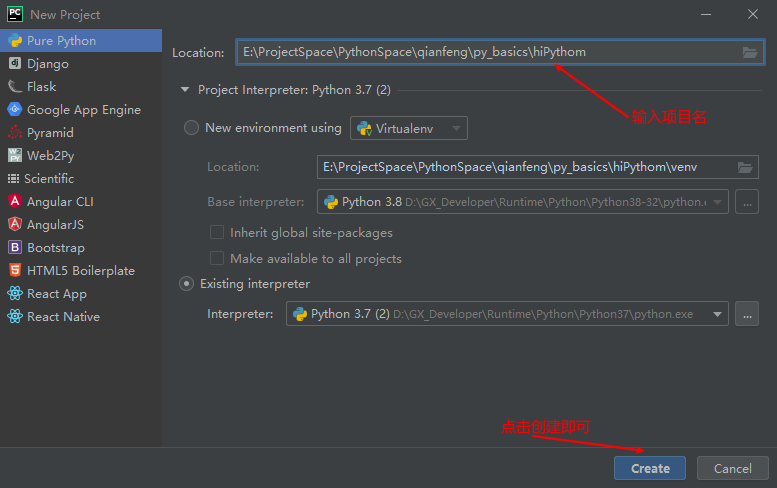The width and height of the screenshot is (777, 488).
Task: Click the AngularJS project icon
Action: (15, 224)
